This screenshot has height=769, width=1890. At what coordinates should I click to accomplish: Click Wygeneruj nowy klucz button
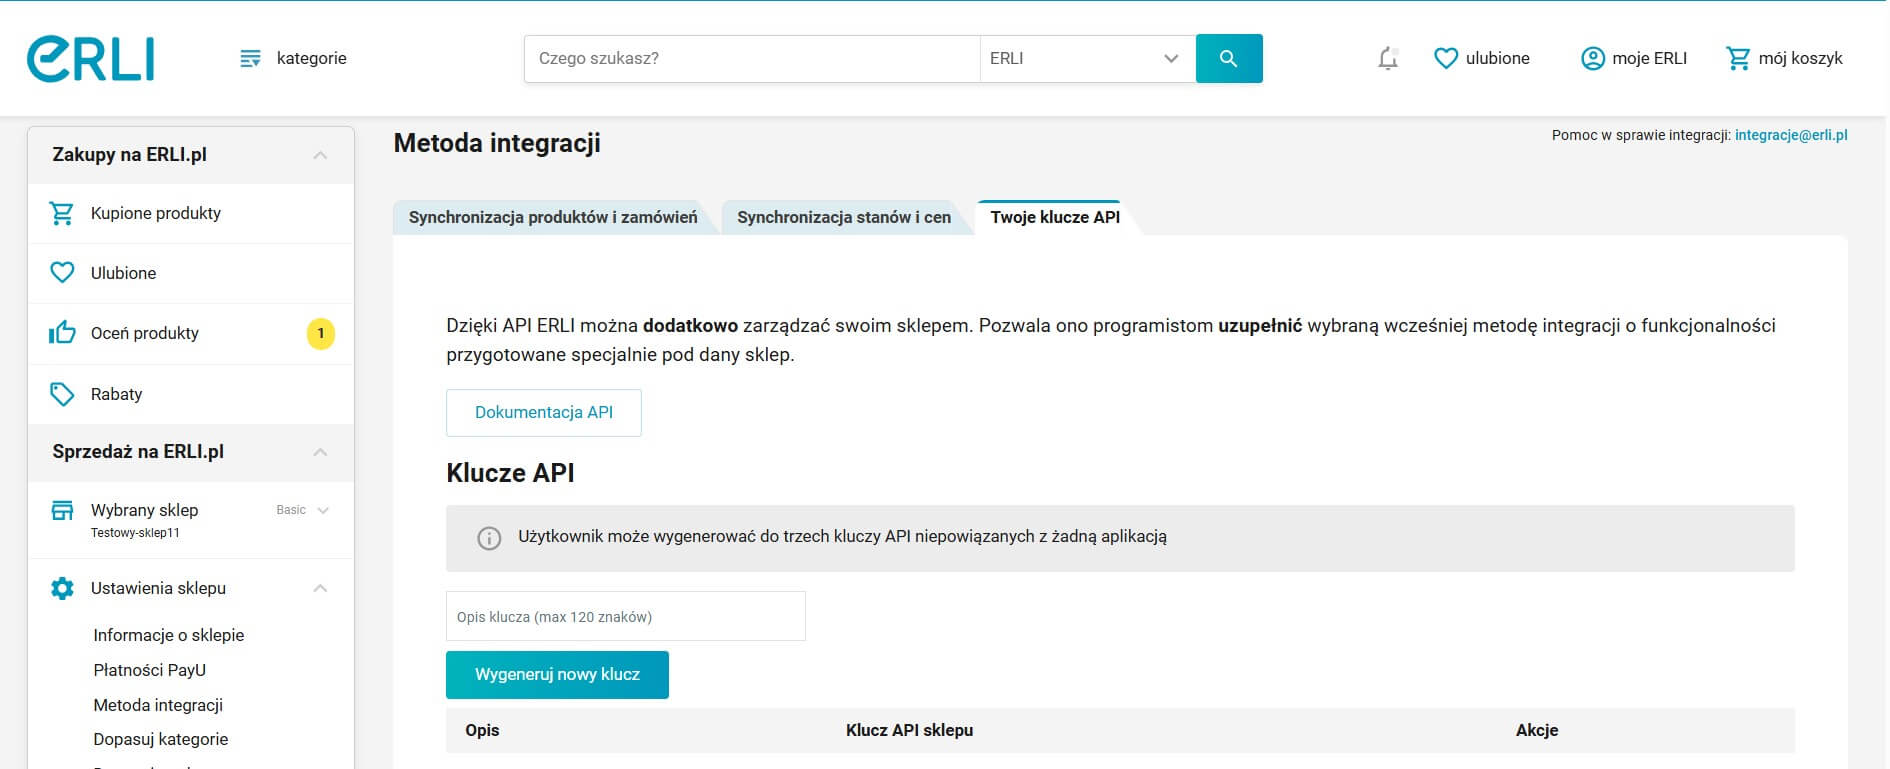[557, 675]
